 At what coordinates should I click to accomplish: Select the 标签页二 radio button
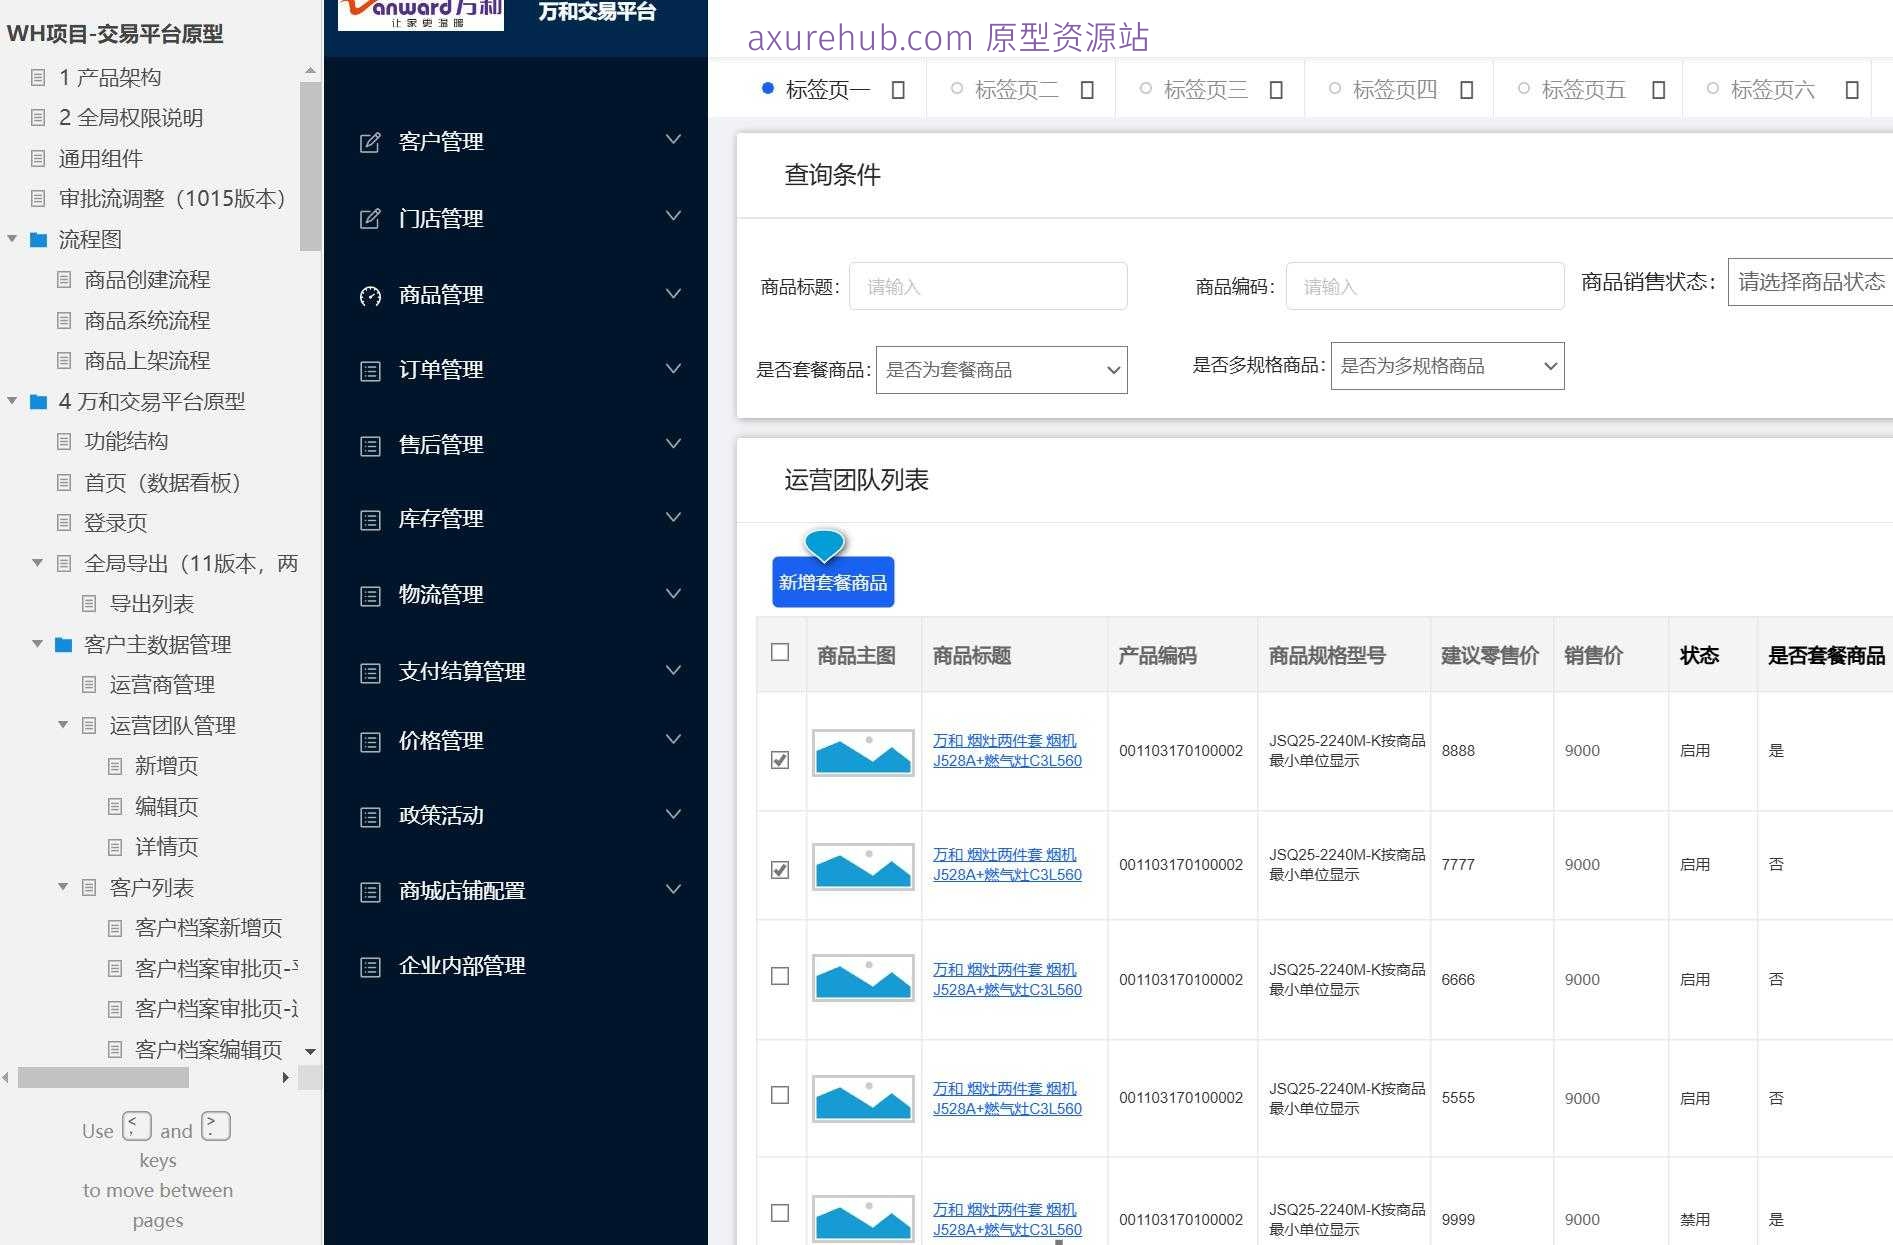tap(957, 88)
